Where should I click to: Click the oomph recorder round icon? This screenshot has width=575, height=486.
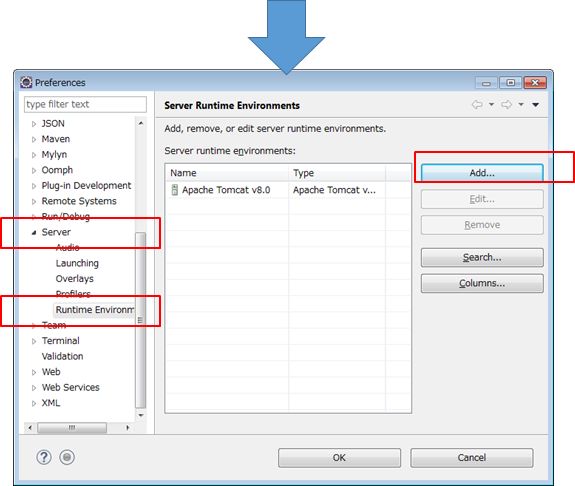tap(67, 457)
